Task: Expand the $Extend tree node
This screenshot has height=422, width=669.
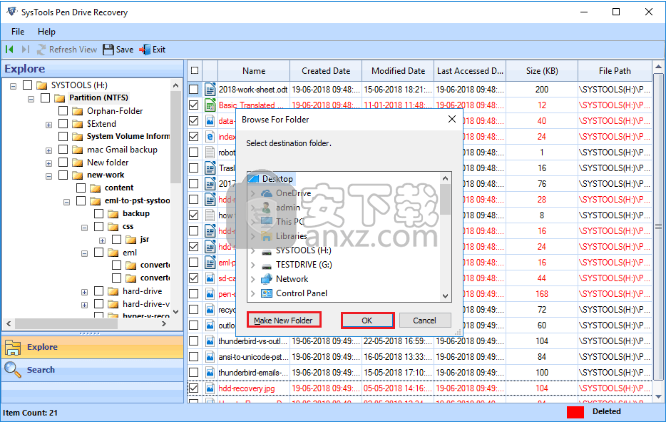Action: tap(49, 125)
